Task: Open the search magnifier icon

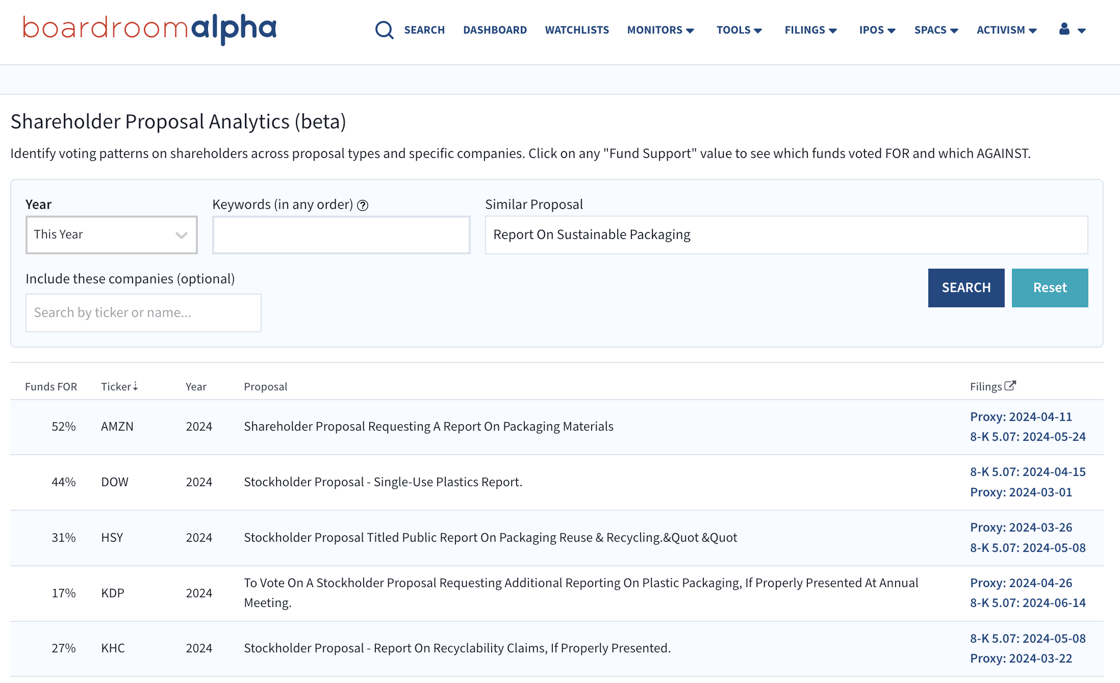Action: coord(385,30)
